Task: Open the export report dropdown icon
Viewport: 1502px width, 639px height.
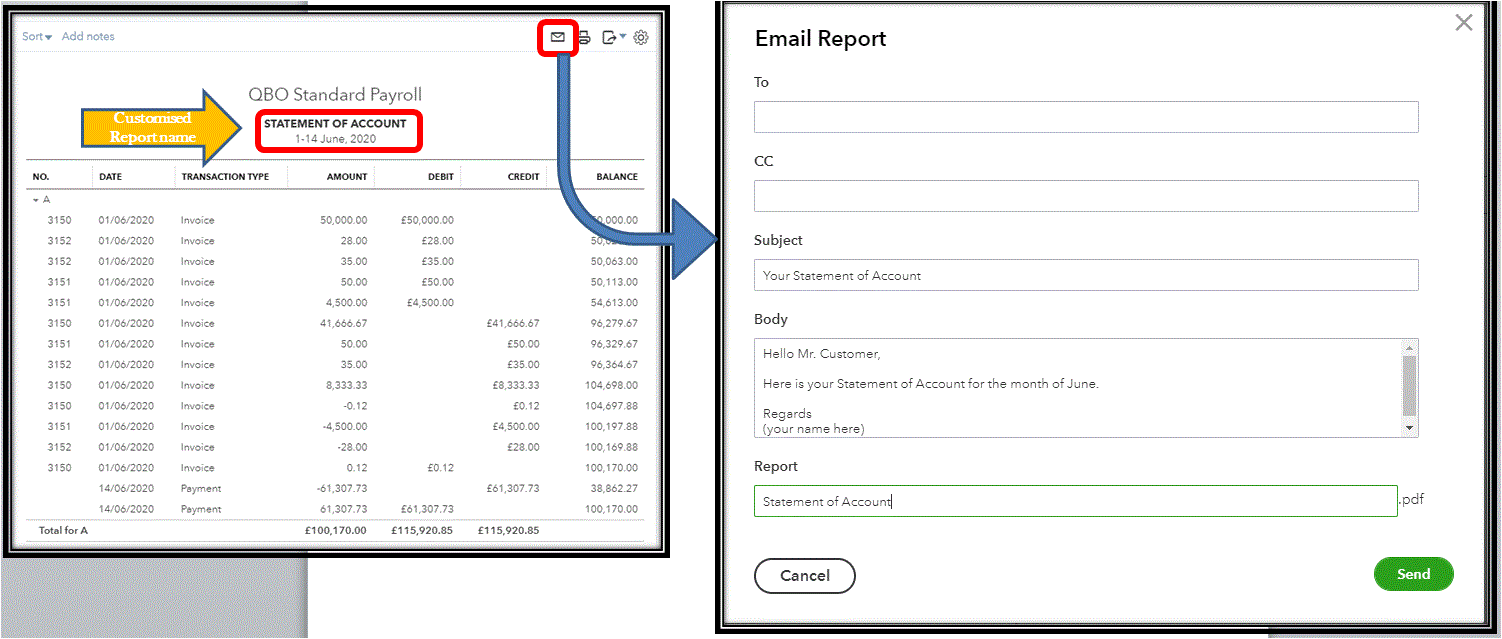Action: pyautogui.click(x=614, y=38)
